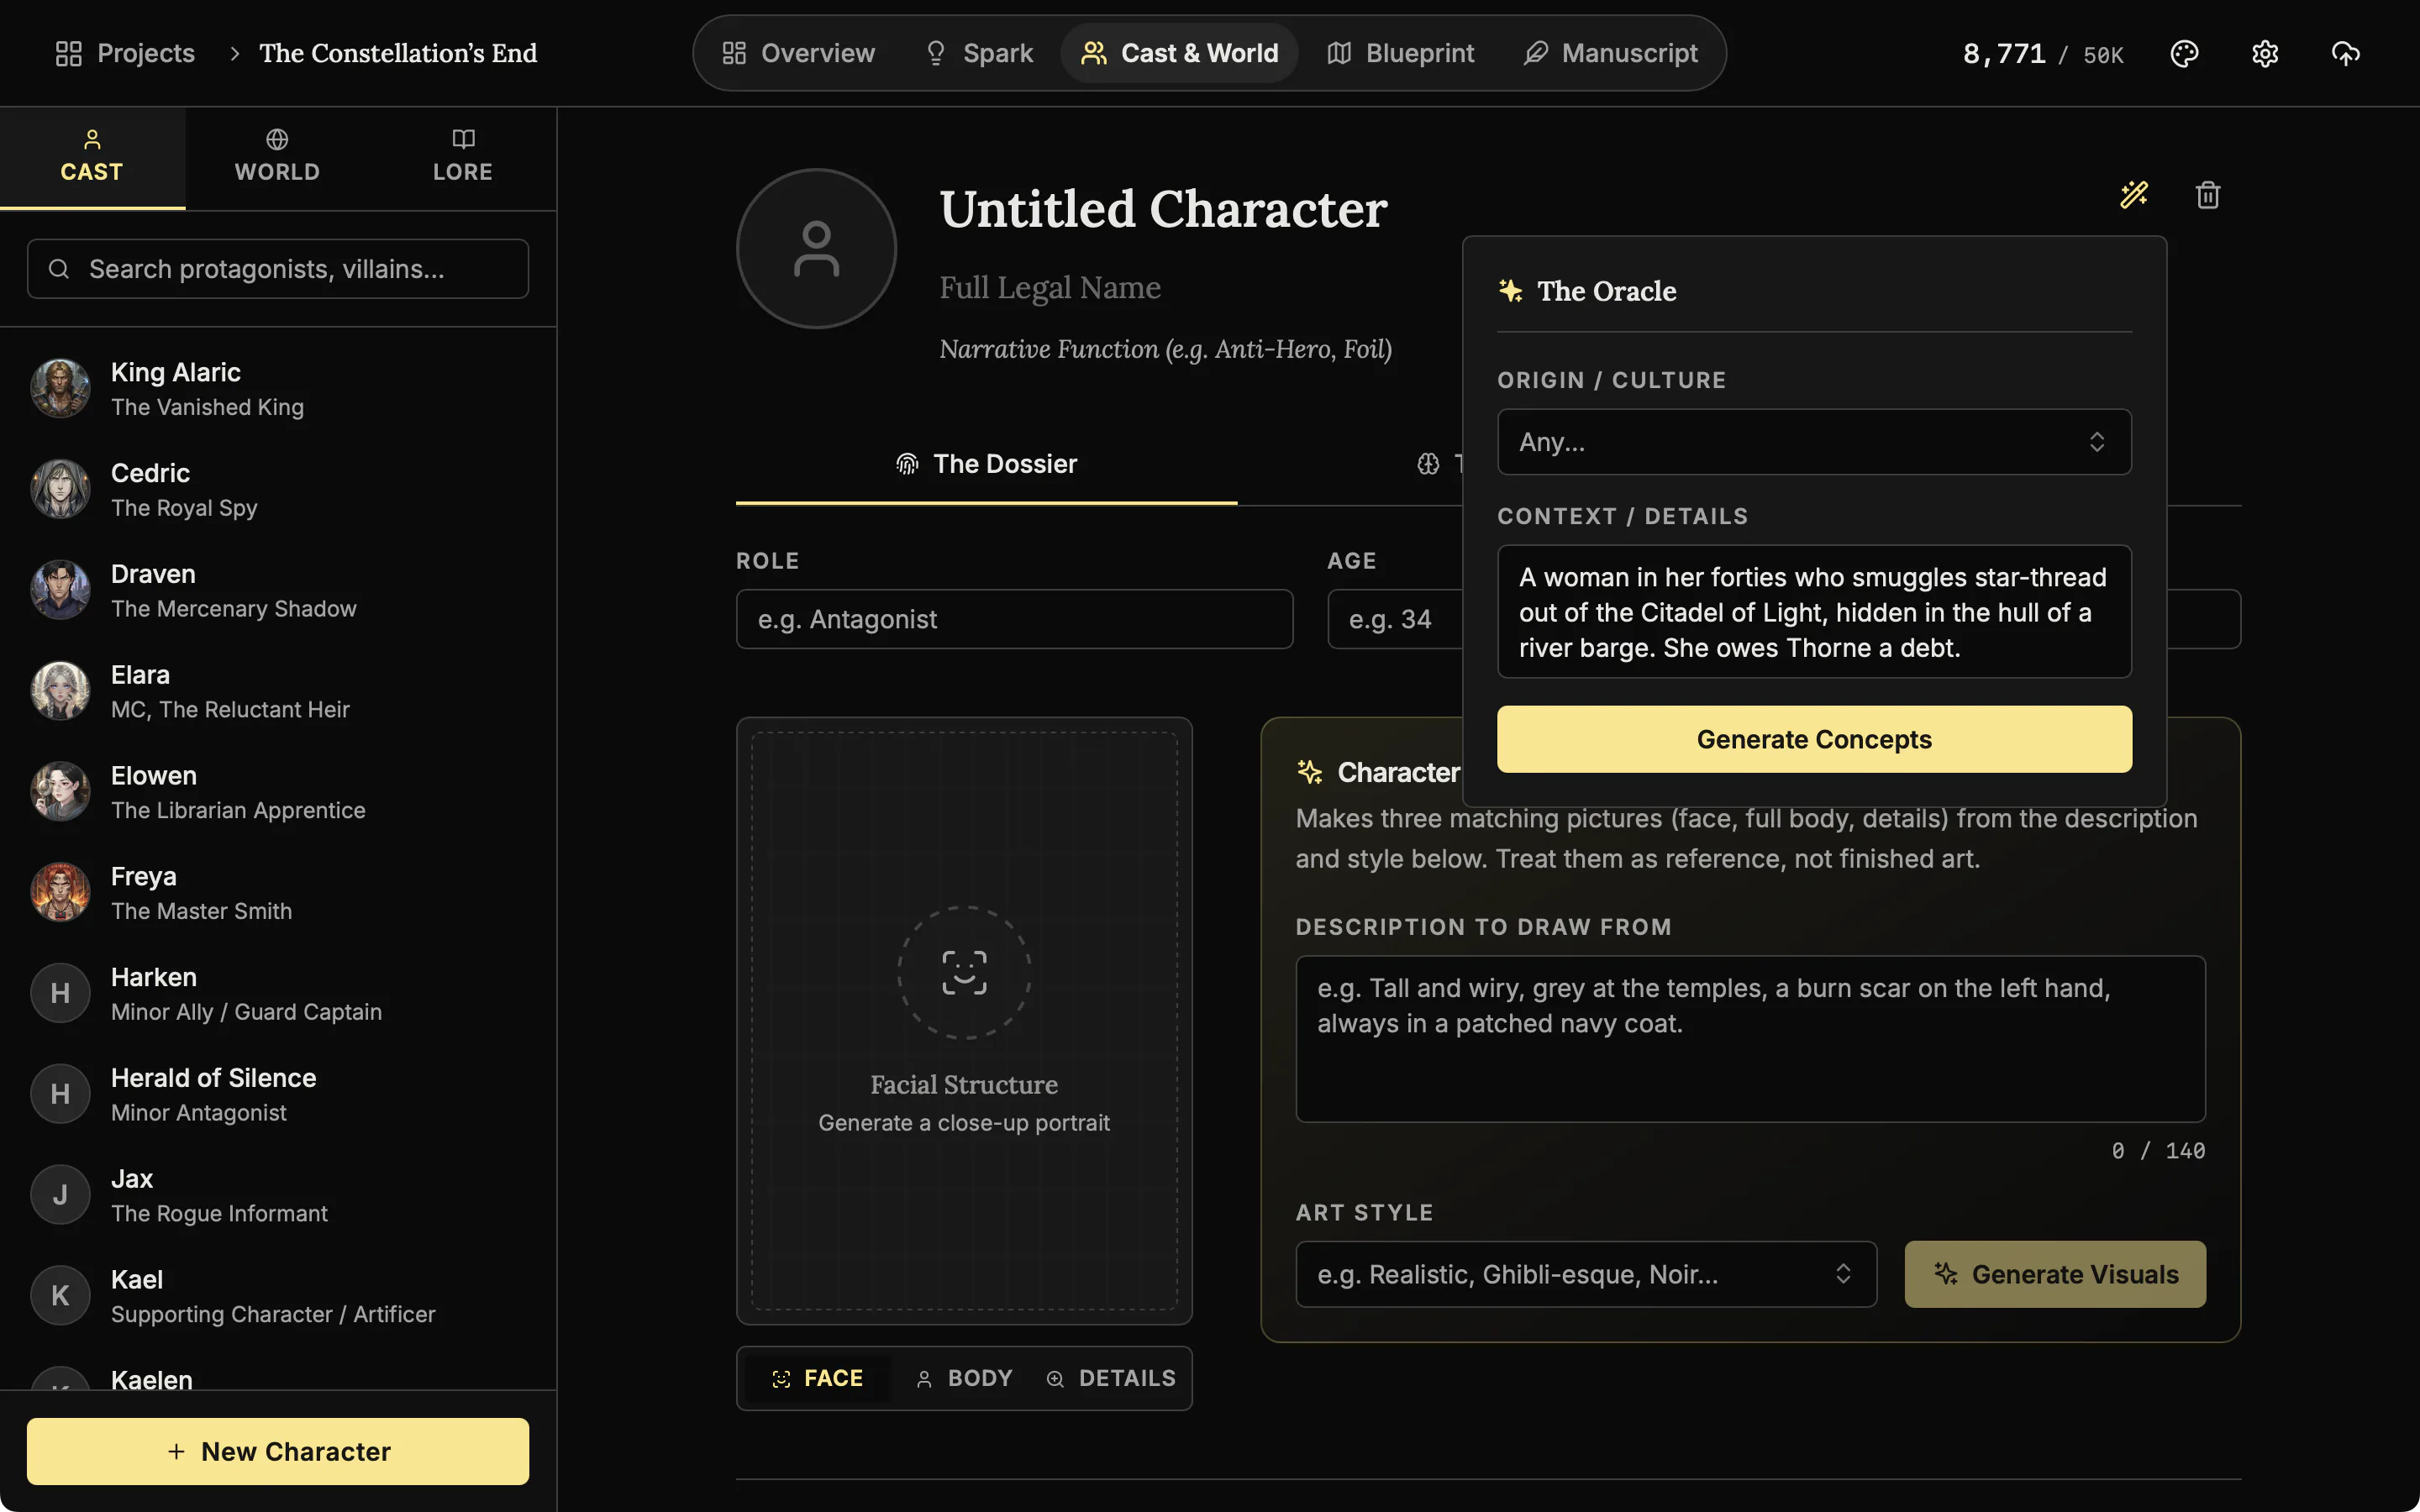
Task: Open the Oracle magic wand icon
Action: [x=2134, y=194]
